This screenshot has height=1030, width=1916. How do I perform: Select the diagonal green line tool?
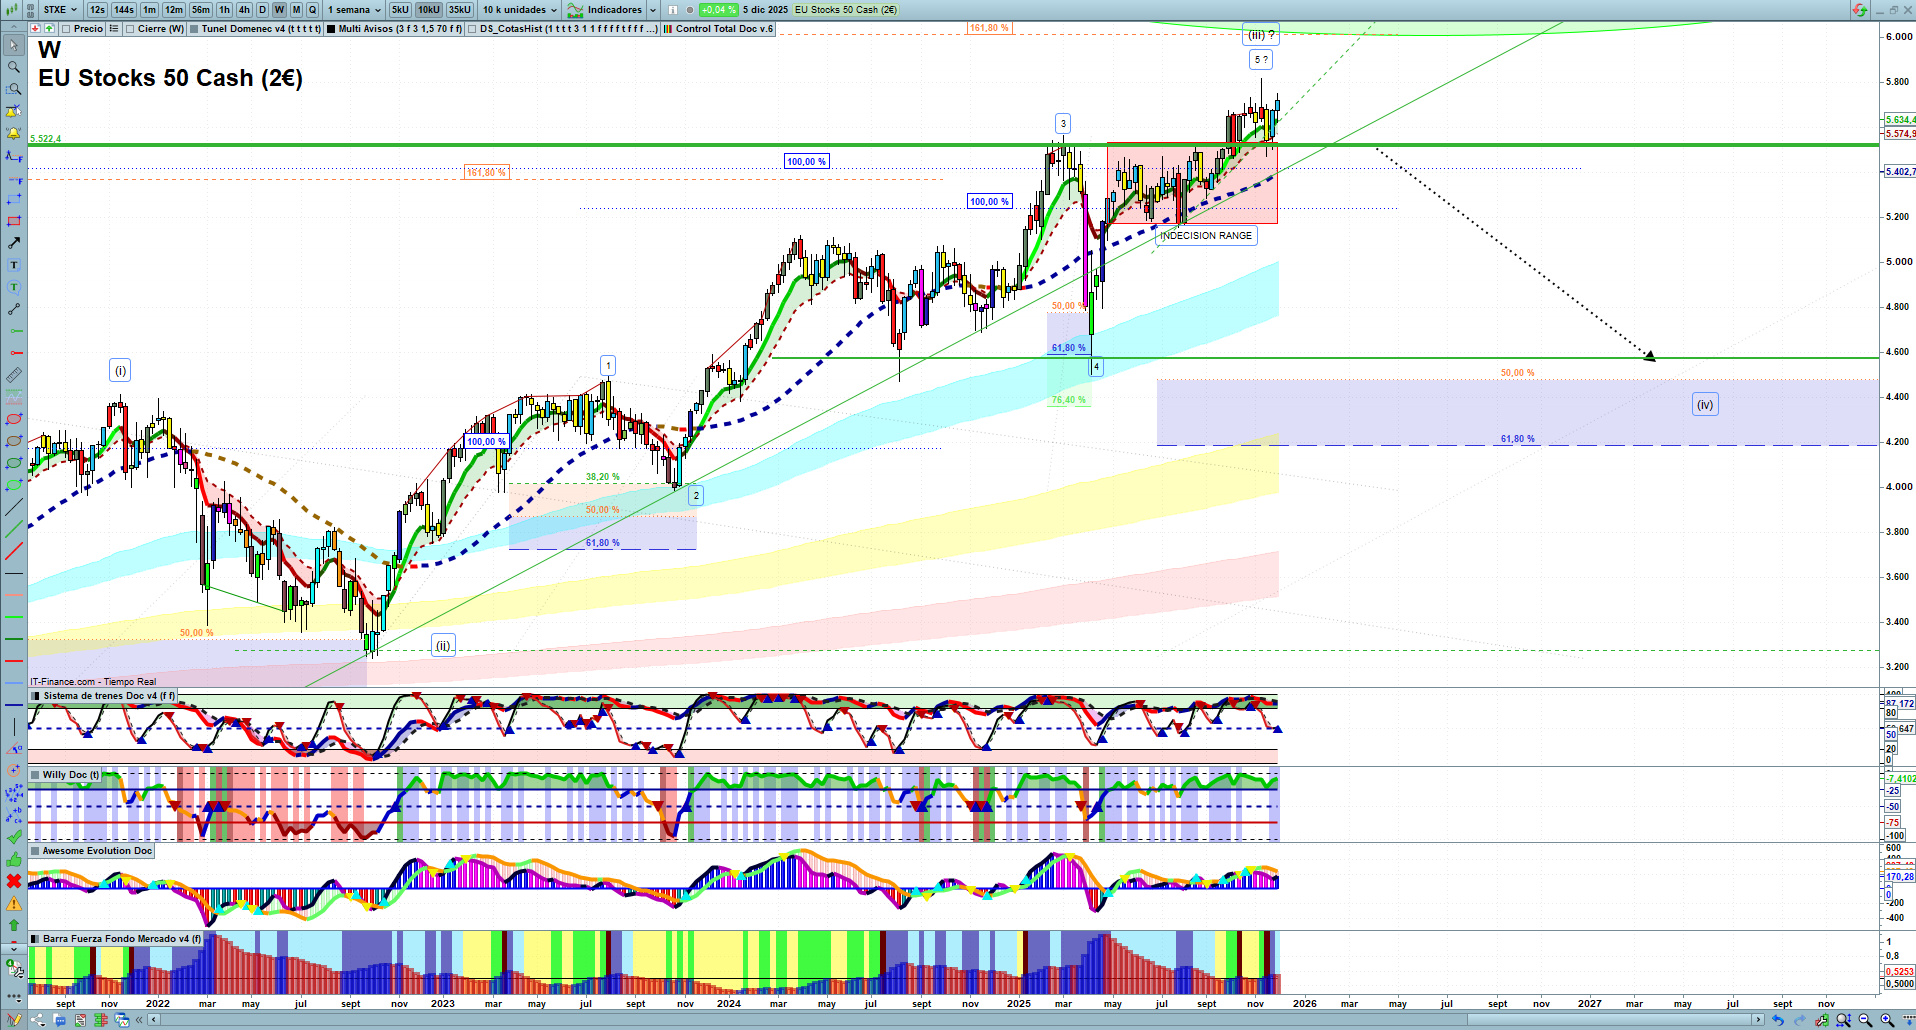[x=14, y=529]
